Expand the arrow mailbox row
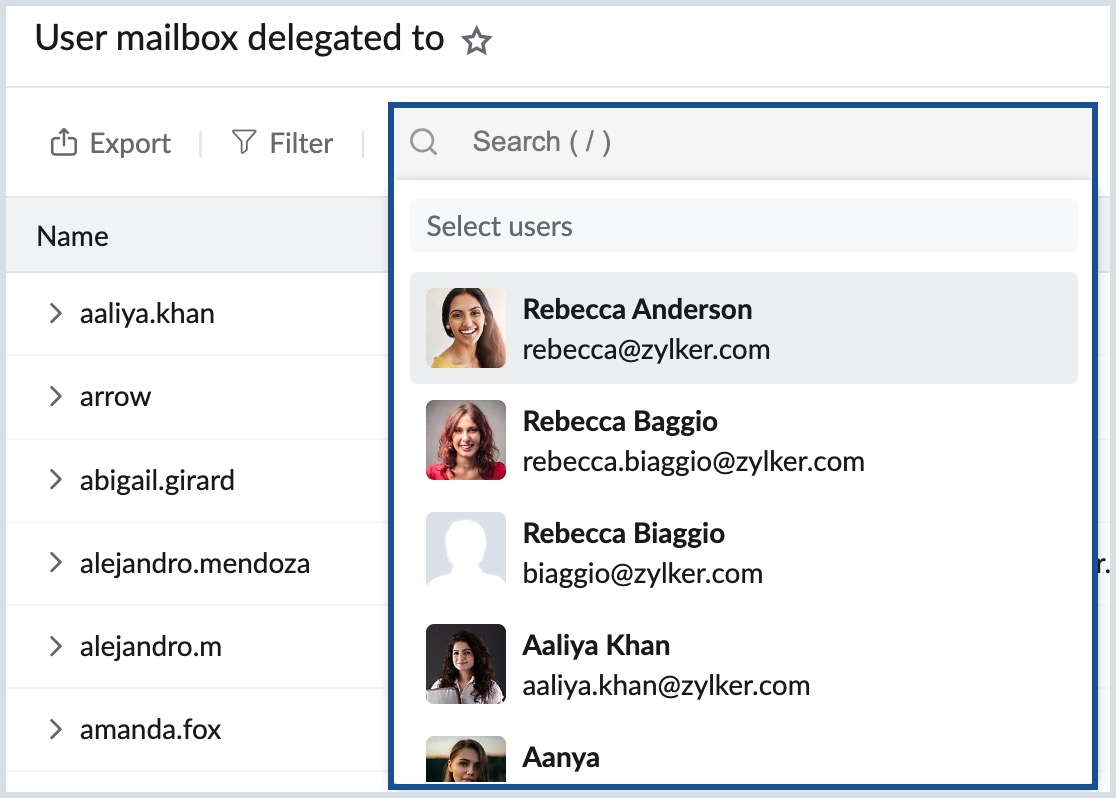The image size is (1116, 798). point(56,396)
